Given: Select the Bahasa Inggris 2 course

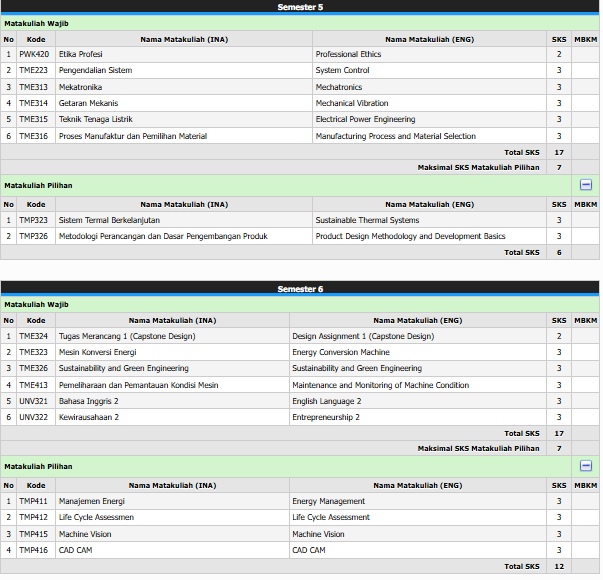Looking at the screenshot, I should [x=89, y=401].
